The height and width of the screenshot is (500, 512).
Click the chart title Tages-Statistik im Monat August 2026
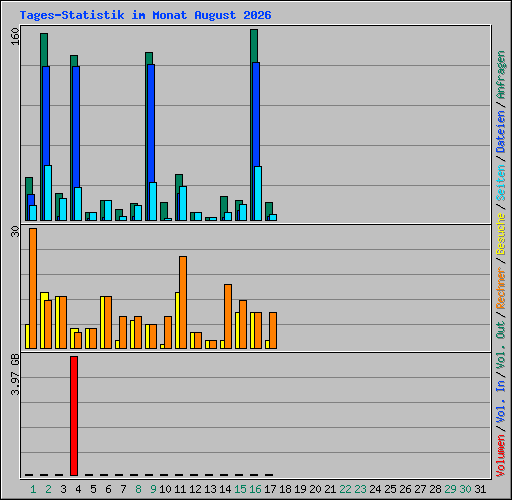pos(146,15)
